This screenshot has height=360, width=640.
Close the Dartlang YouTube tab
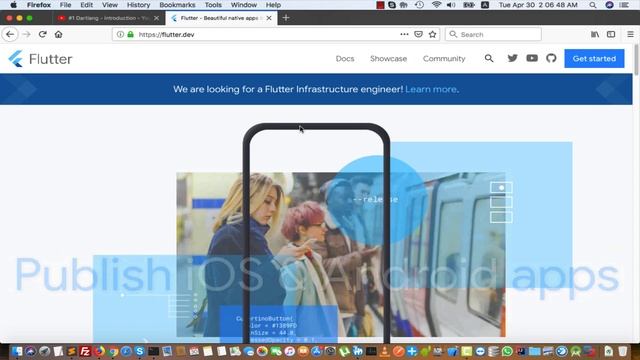tap(156, 18)
